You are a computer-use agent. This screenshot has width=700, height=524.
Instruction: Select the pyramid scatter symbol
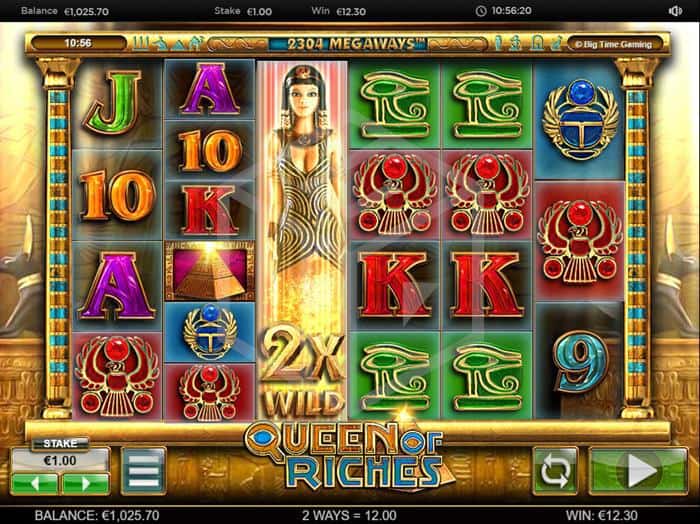pos(209,271)
